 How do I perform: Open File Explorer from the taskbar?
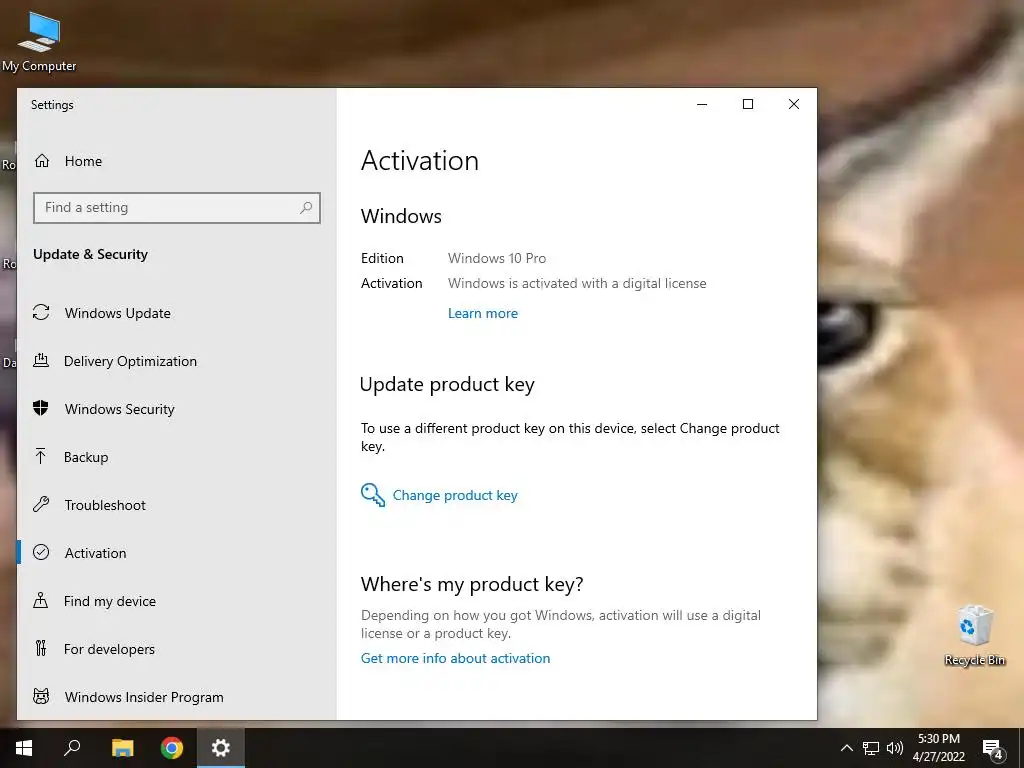coord(122,748)
